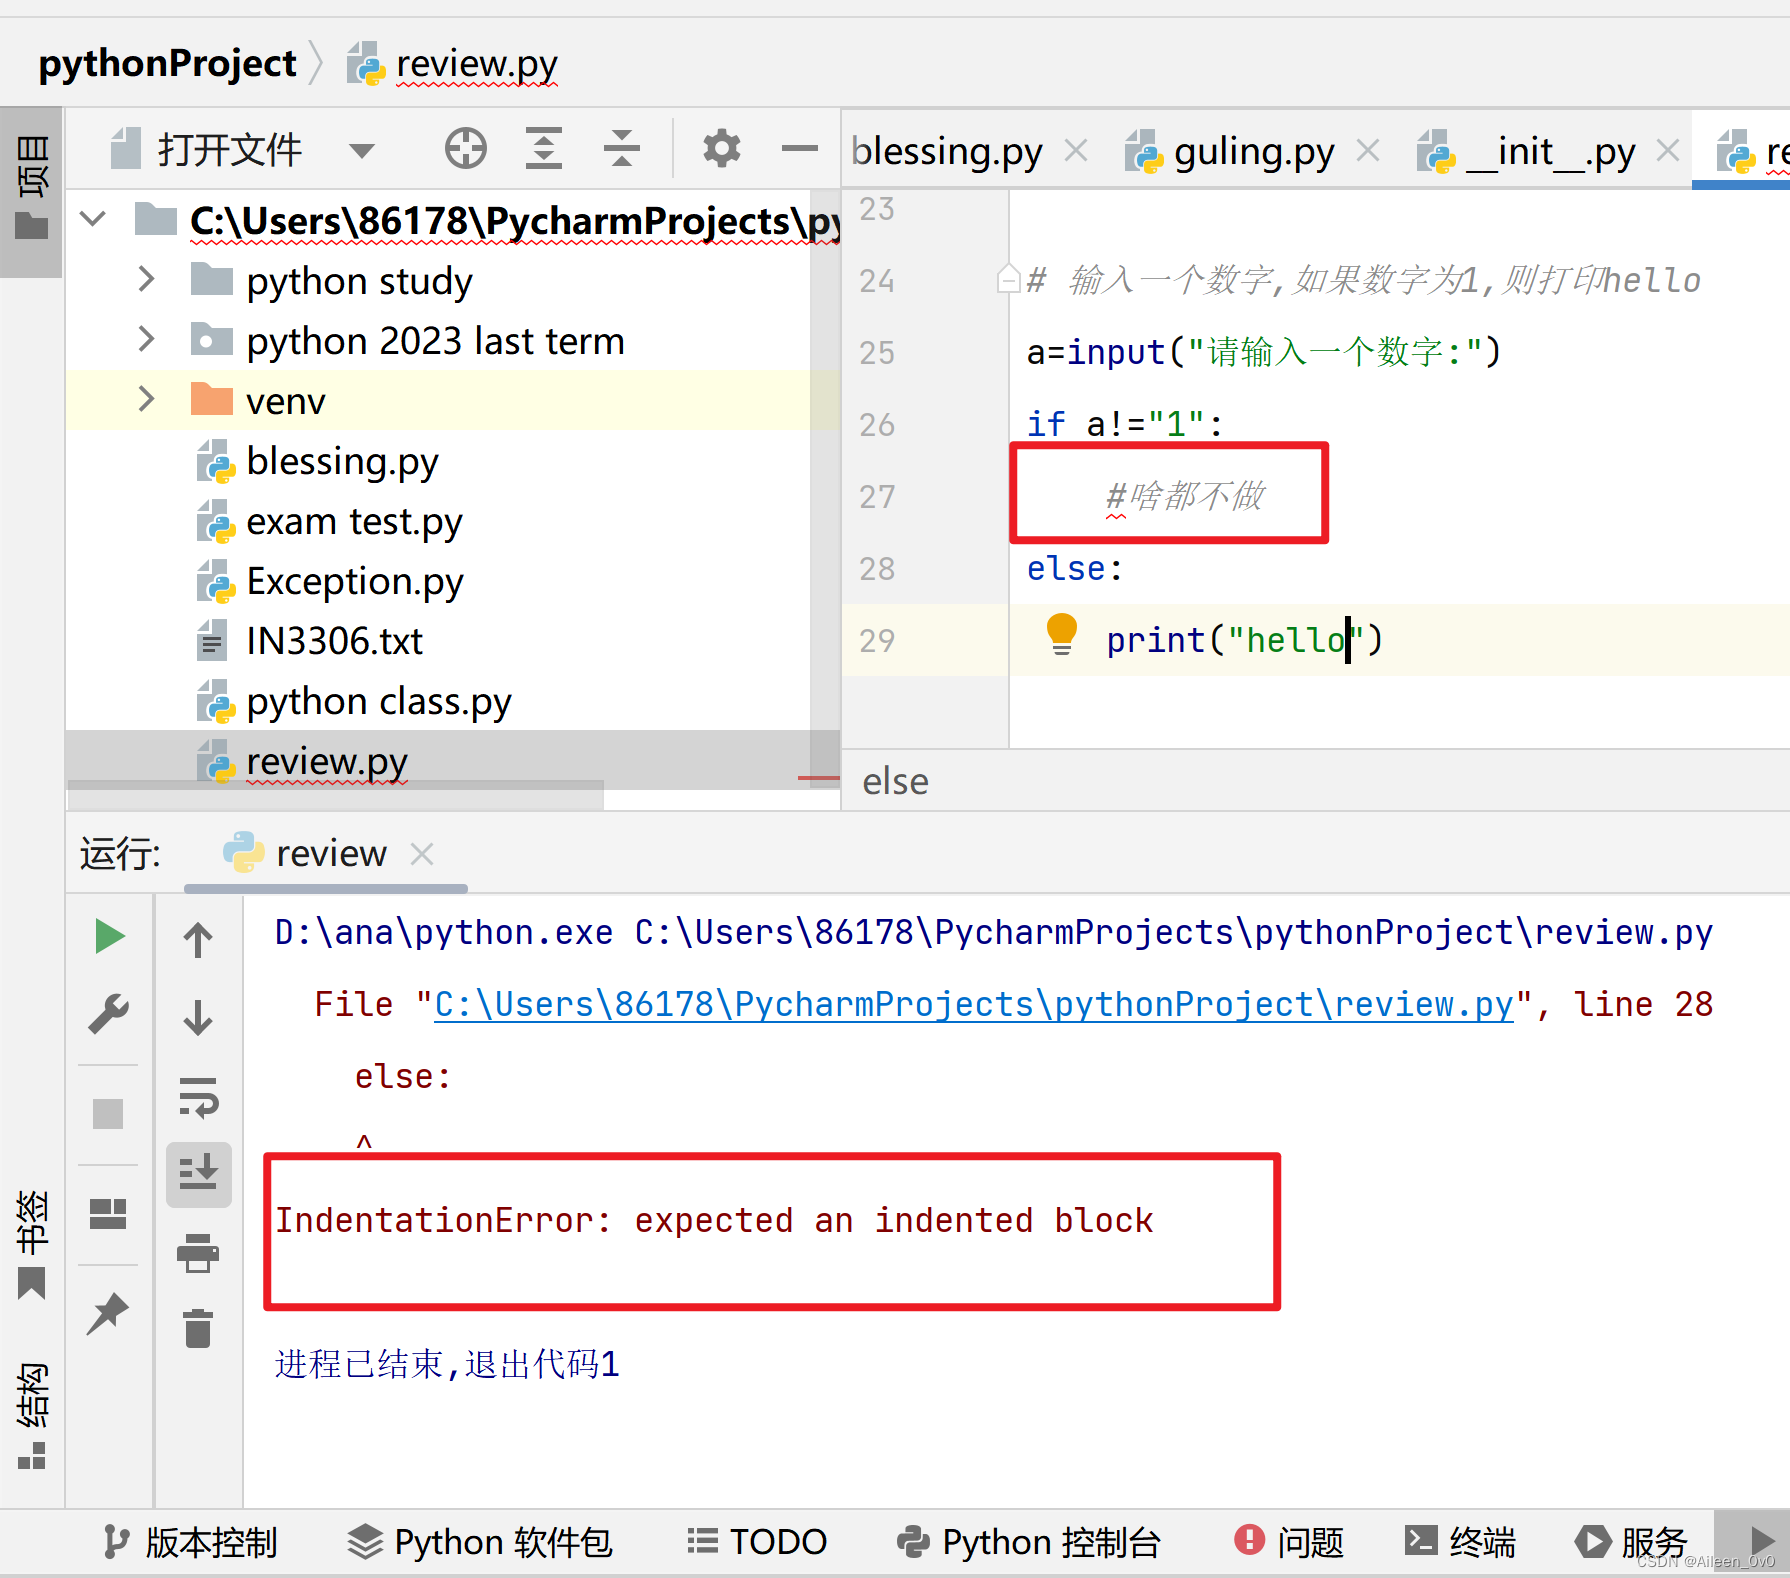
Task: Open the 问题 problems tool window
Action: (x=1289, y=1541)
